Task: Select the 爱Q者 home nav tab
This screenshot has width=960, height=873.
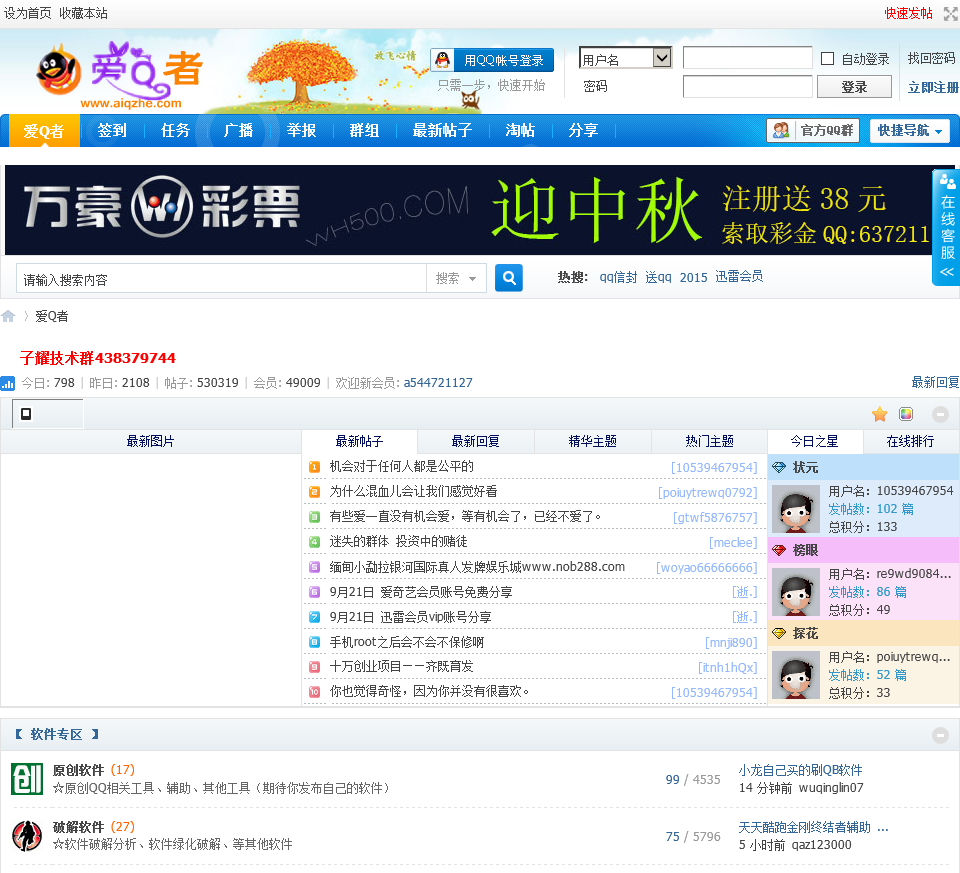Action: 44,130
